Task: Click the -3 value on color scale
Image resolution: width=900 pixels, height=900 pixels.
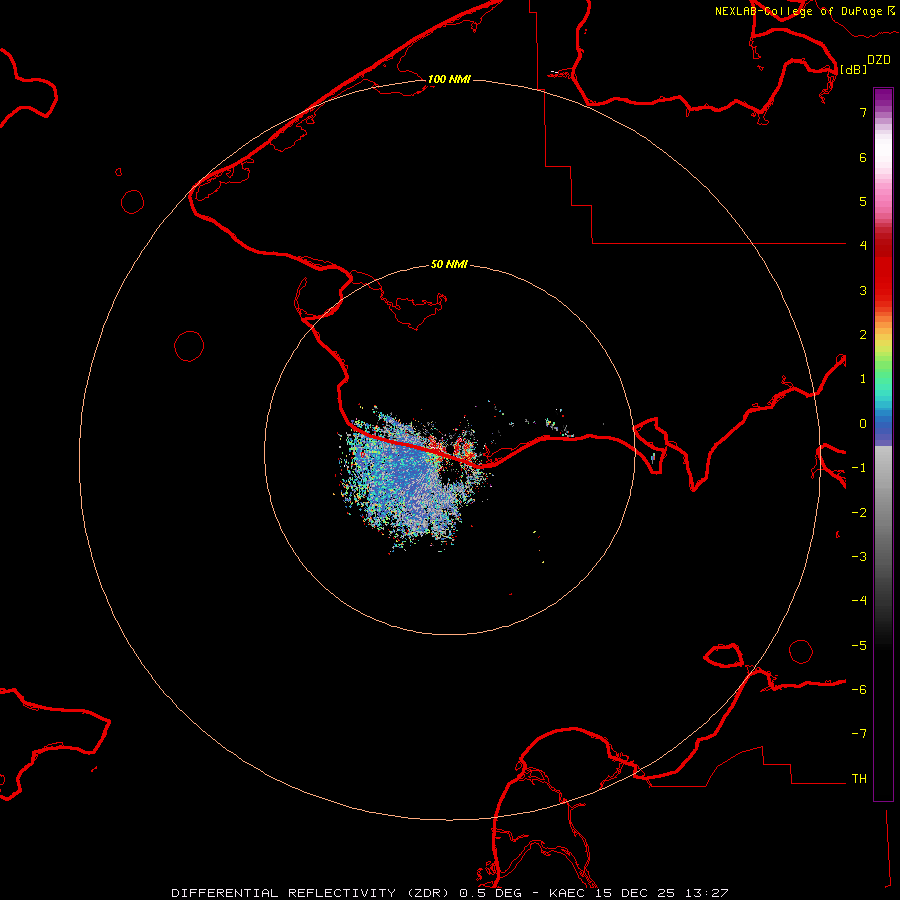Action: [859, 557]
